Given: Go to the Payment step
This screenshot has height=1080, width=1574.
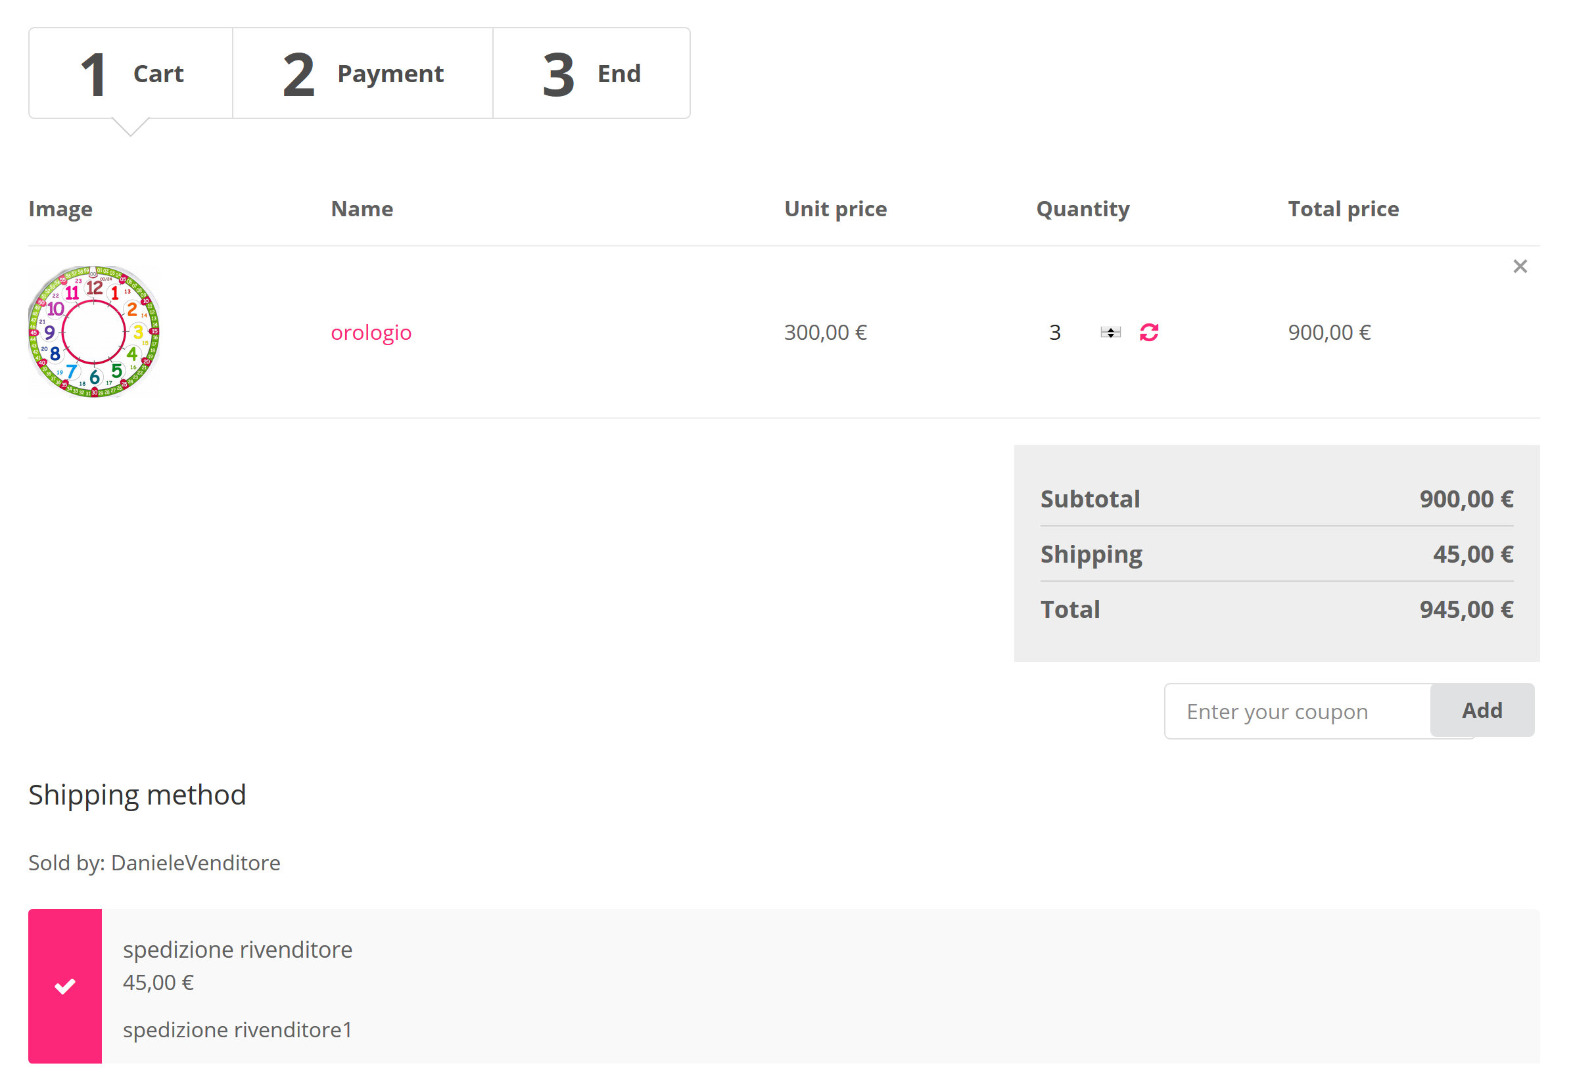Looking at the screenshot, I should pyautogui.click(x=363, y=74).
